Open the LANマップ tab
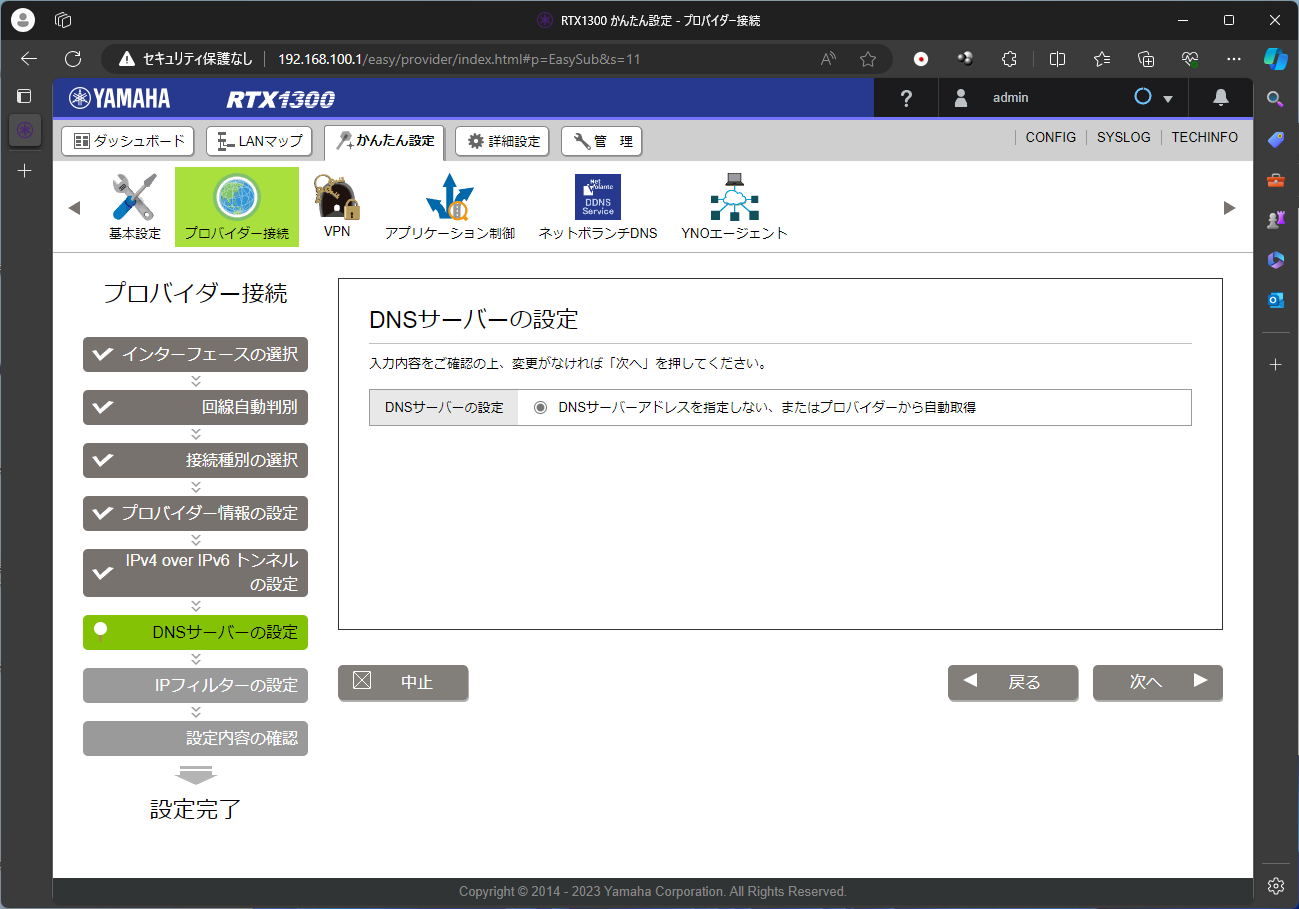 [259, 141]
